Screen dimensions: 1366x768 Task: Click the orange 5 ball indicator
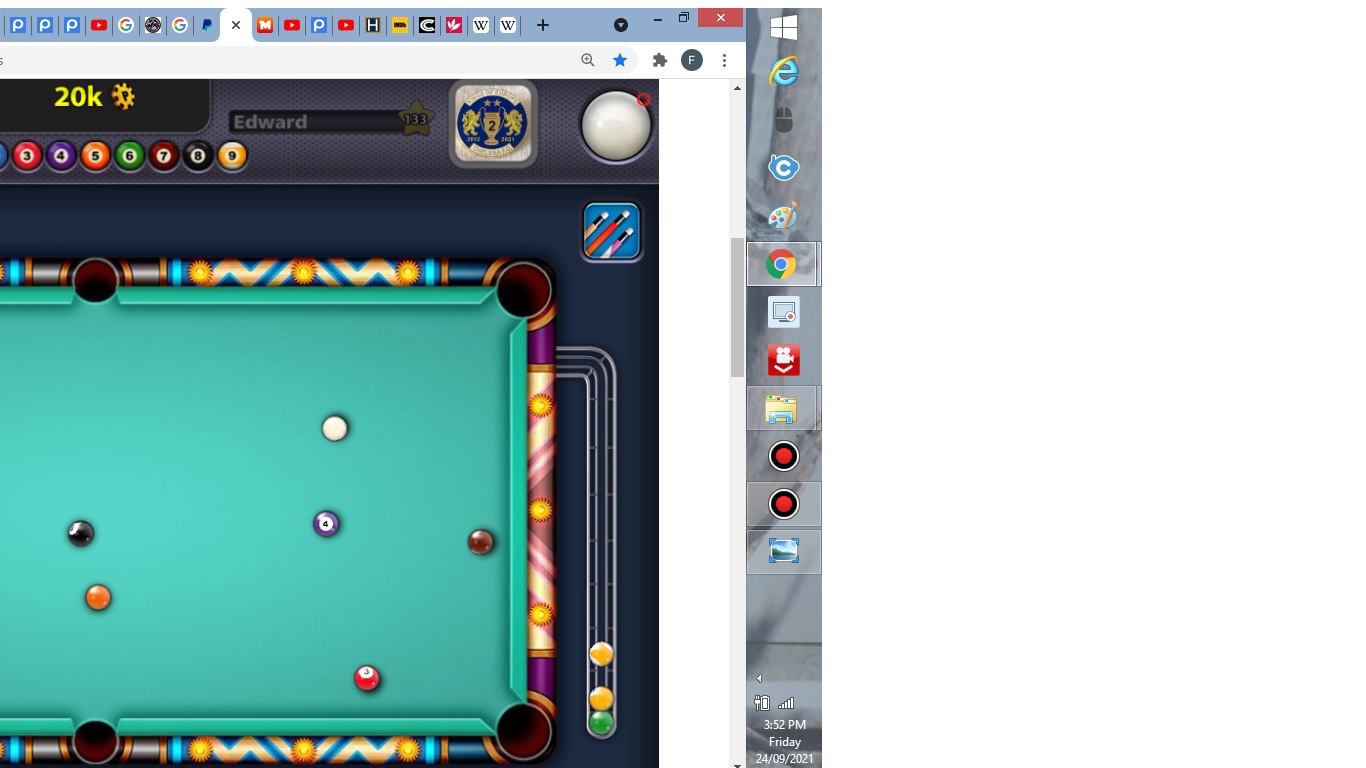pyautogui.click(x=95, y=156)
